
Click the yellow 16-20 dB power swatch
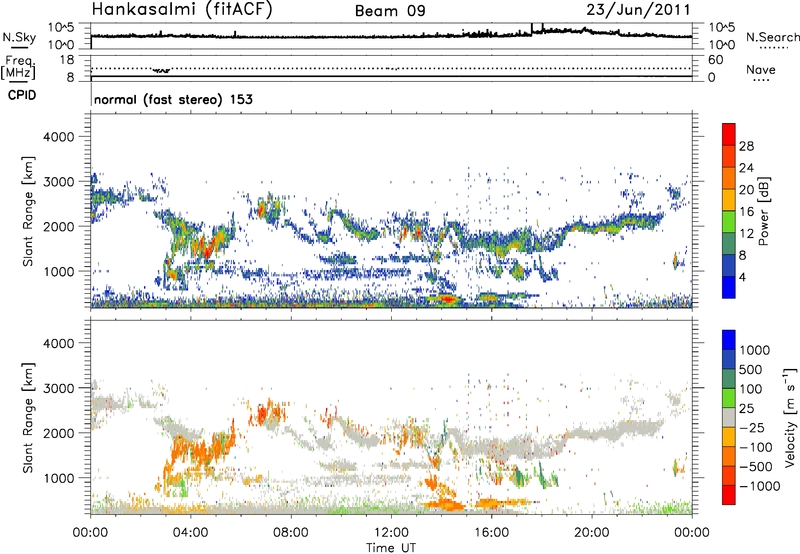click(729, 199)
